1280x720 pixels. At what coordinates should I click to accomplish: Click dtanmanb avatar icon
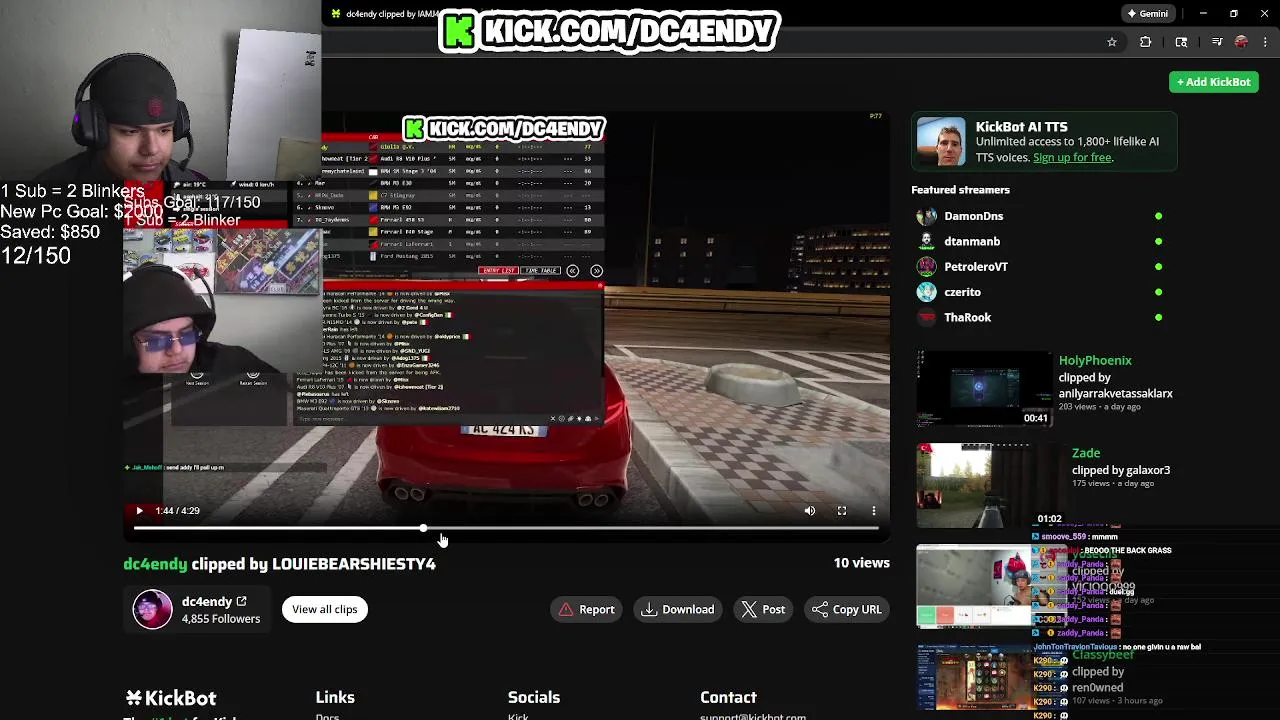(927, 241)
